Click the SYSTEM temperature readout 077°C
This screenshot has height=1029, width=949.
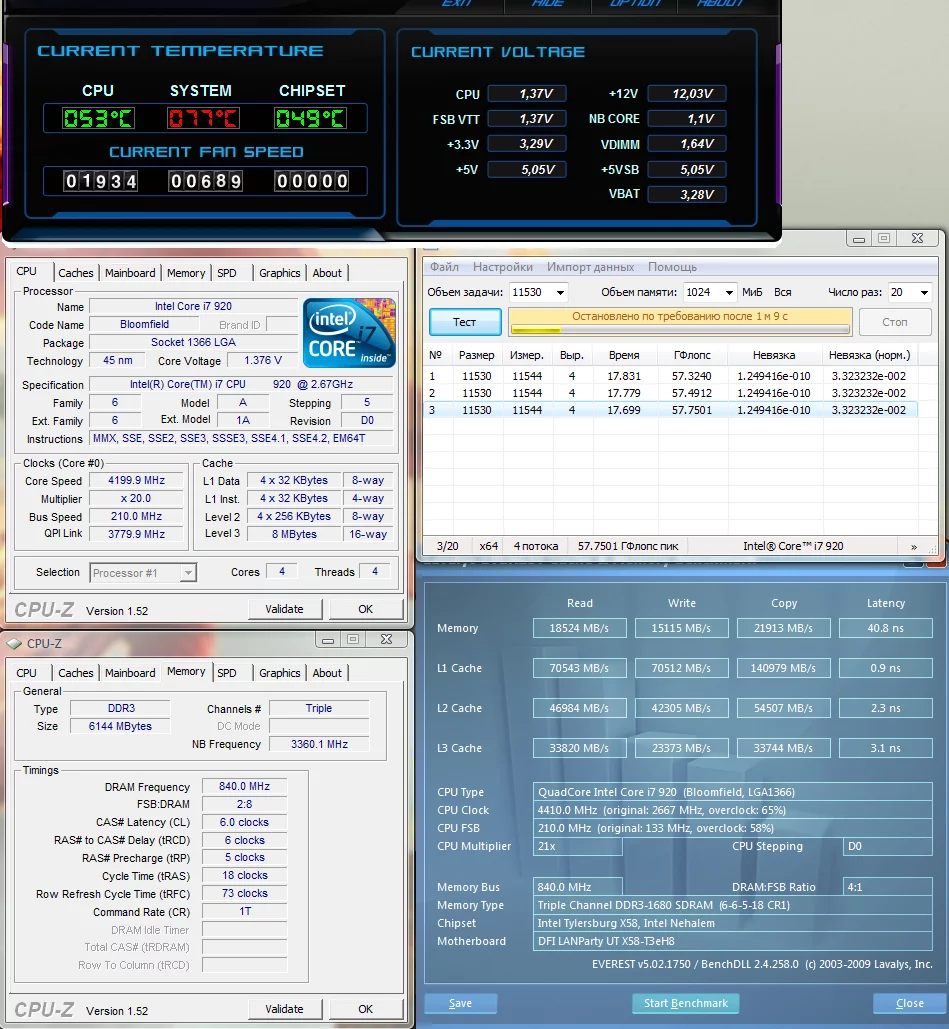[x=203, y=119]
